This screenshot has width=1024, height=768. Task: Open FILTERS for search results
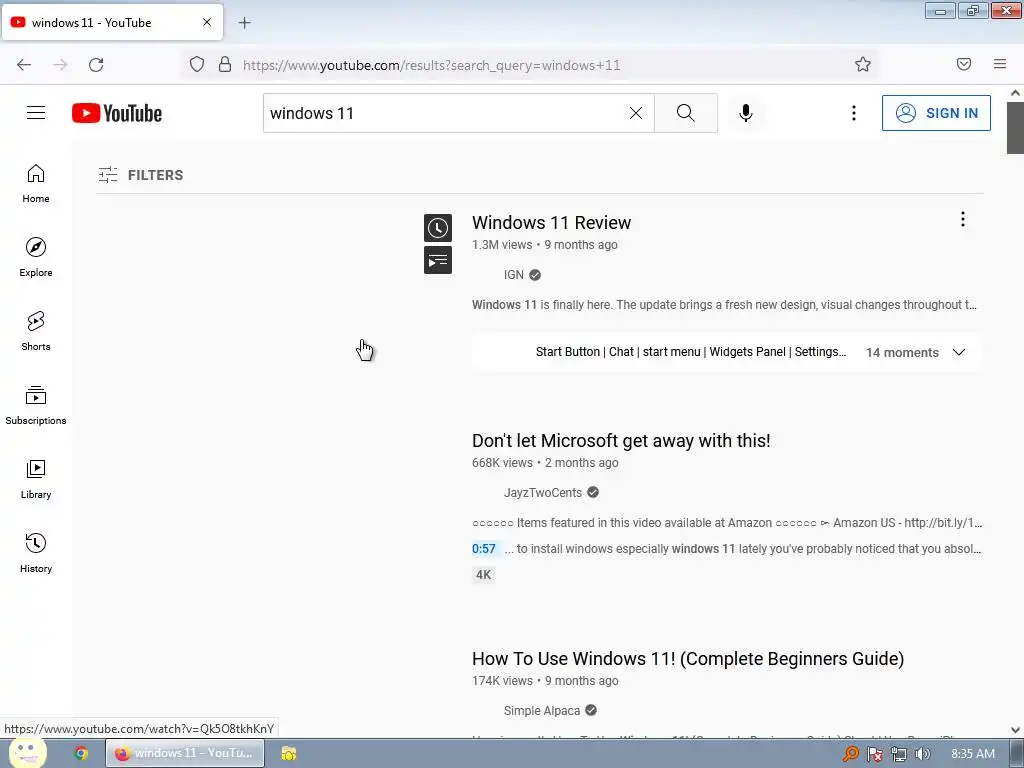pyautogui.click(x=141, y=175)
